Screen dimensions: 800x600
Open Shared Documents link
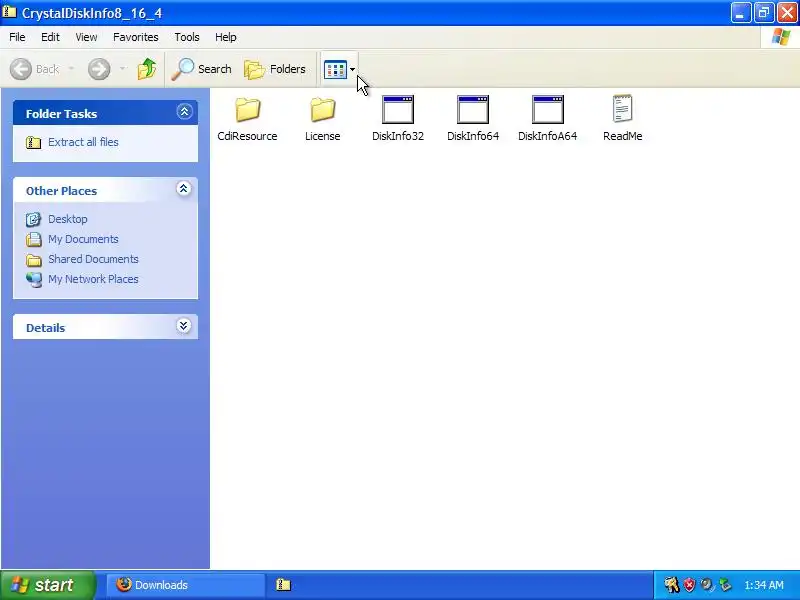[x=93, y=259]
